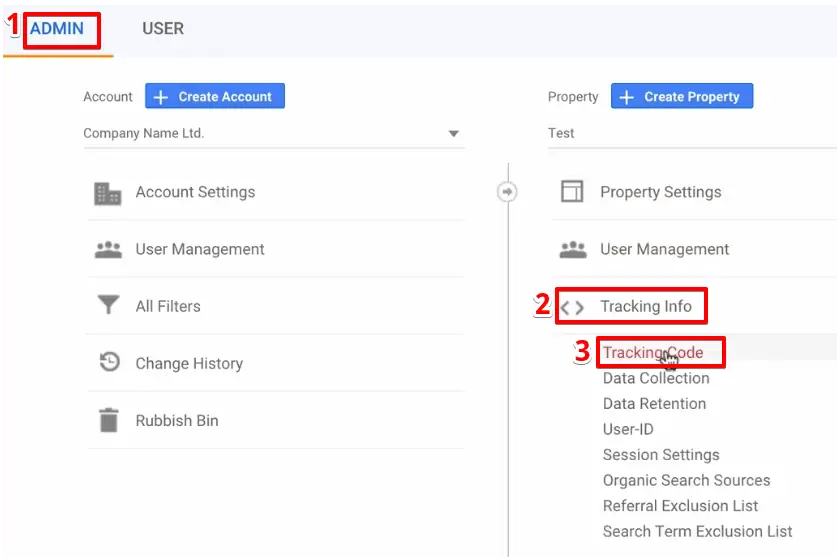Click the Create Property button

coord(682,96)
